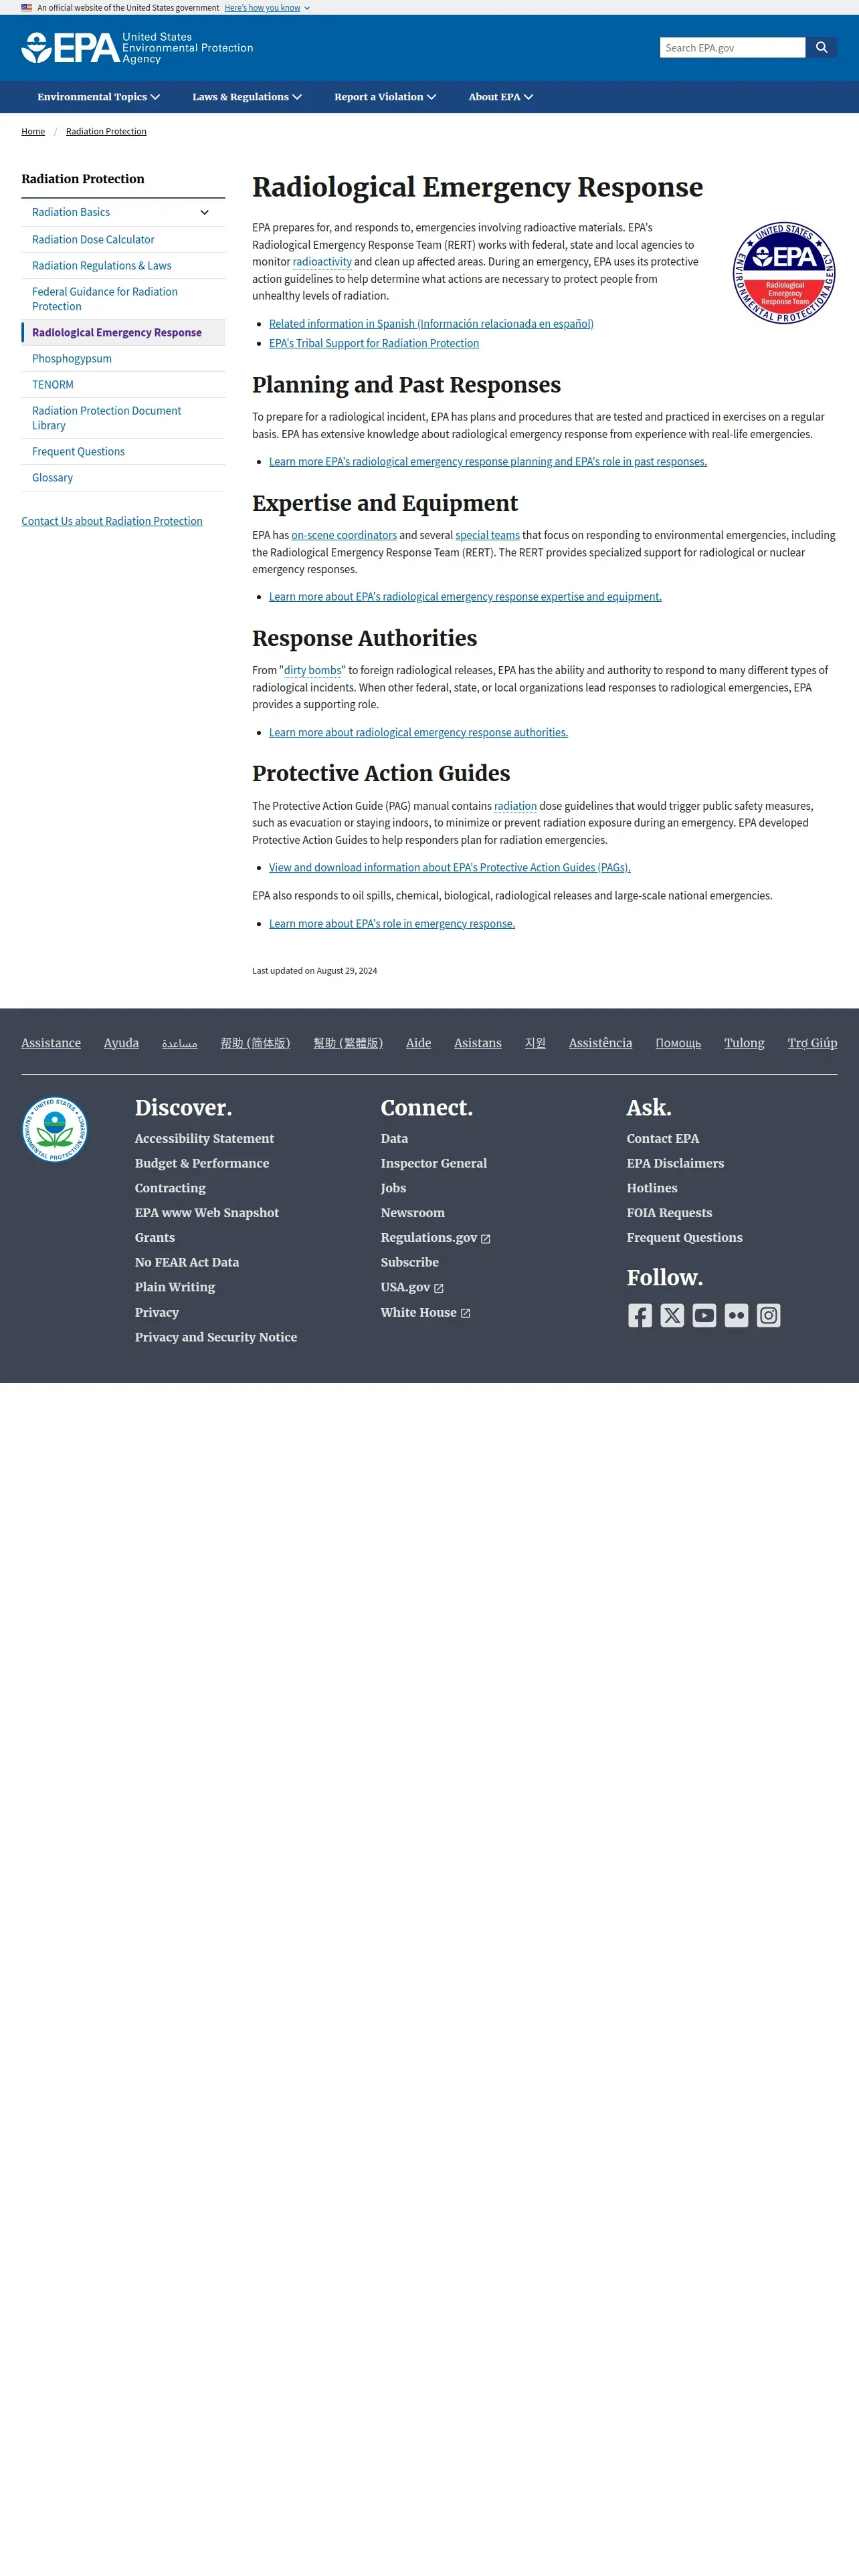Open Subscribe footer link
The image size is (859, 2576).
pyautogui.click(x=409, y=1262)
